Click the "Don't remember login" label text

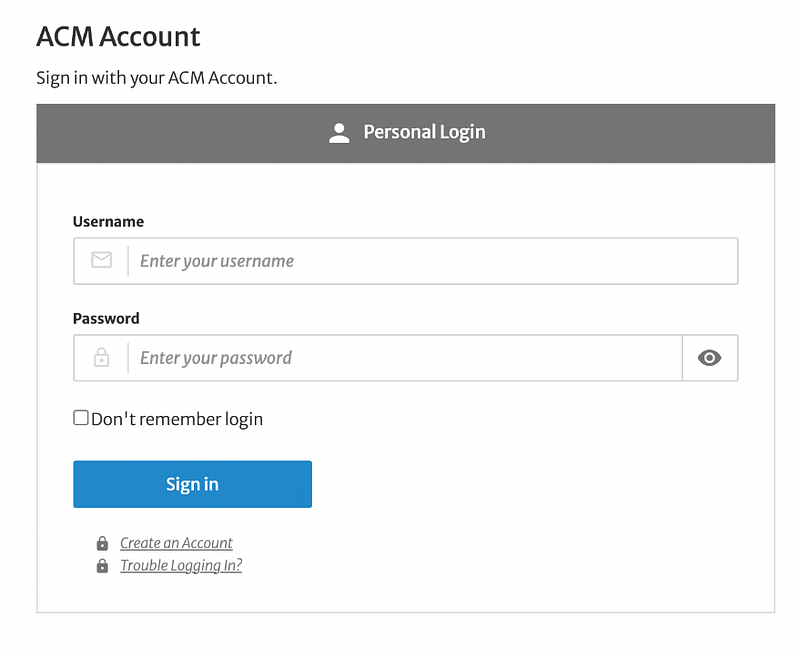(177, 419)
